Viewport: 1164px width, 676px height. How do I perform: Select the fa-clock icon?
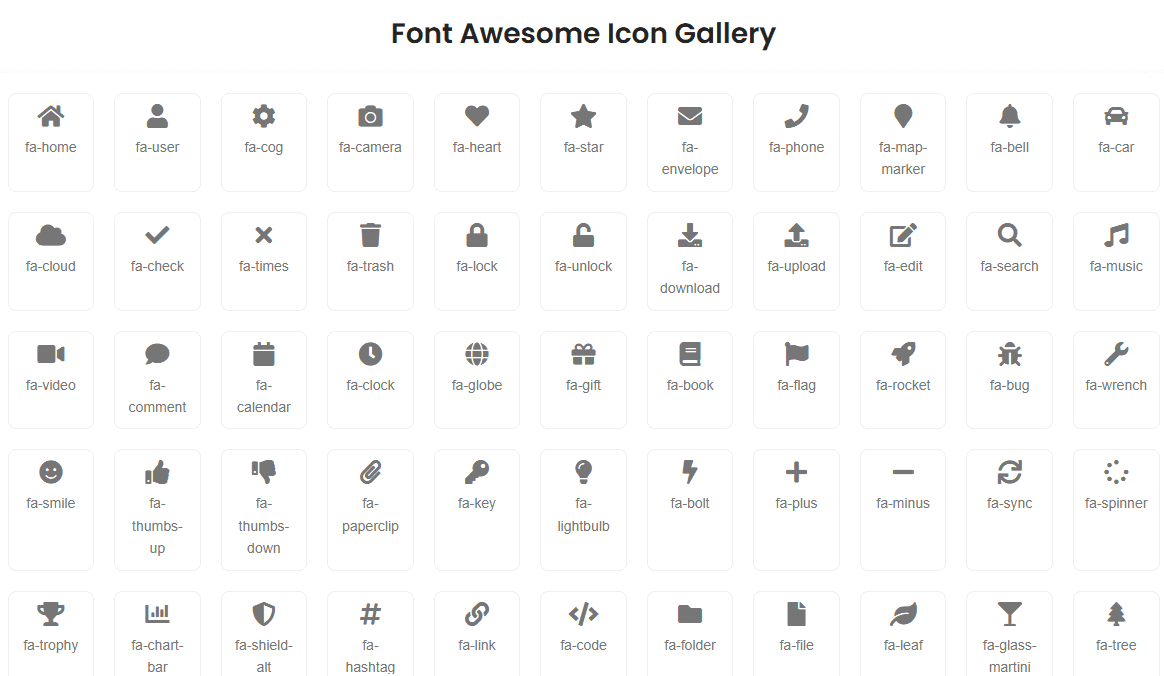pos(370,354)
